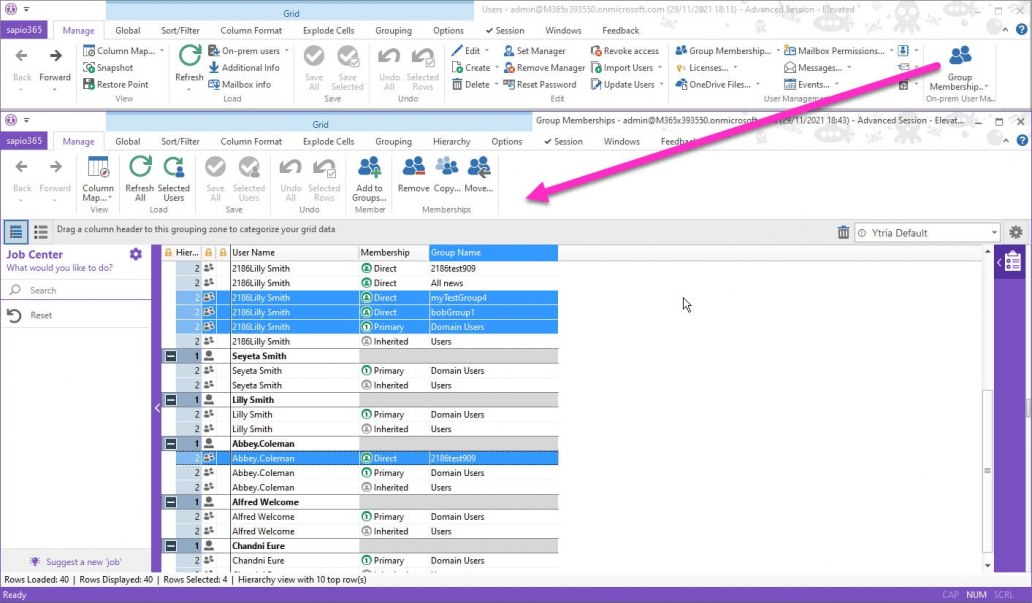Click Group Name column header
The image size is (1032, 603).
click(493, 253)
